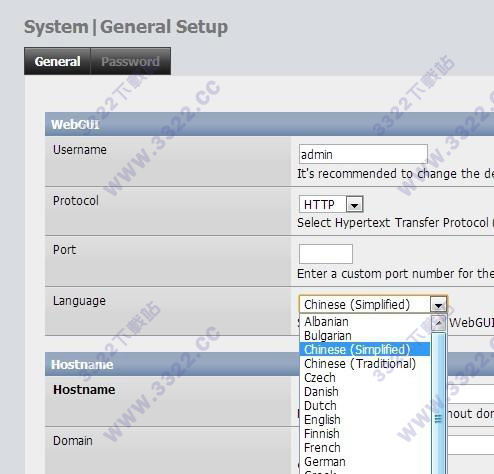Select Dutch language option
494x474 pixels.
[365, 406]
